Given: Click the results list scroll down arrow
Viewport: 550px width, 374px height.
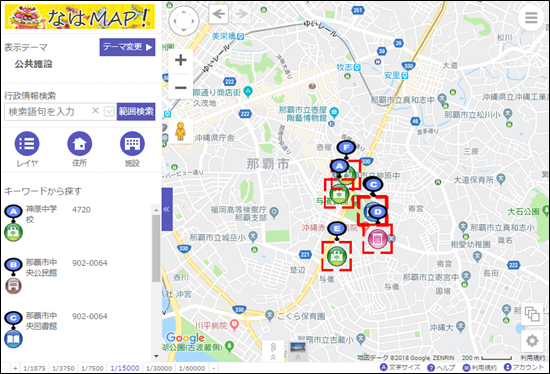Looking at the screenshot, I should pos(156,356).
